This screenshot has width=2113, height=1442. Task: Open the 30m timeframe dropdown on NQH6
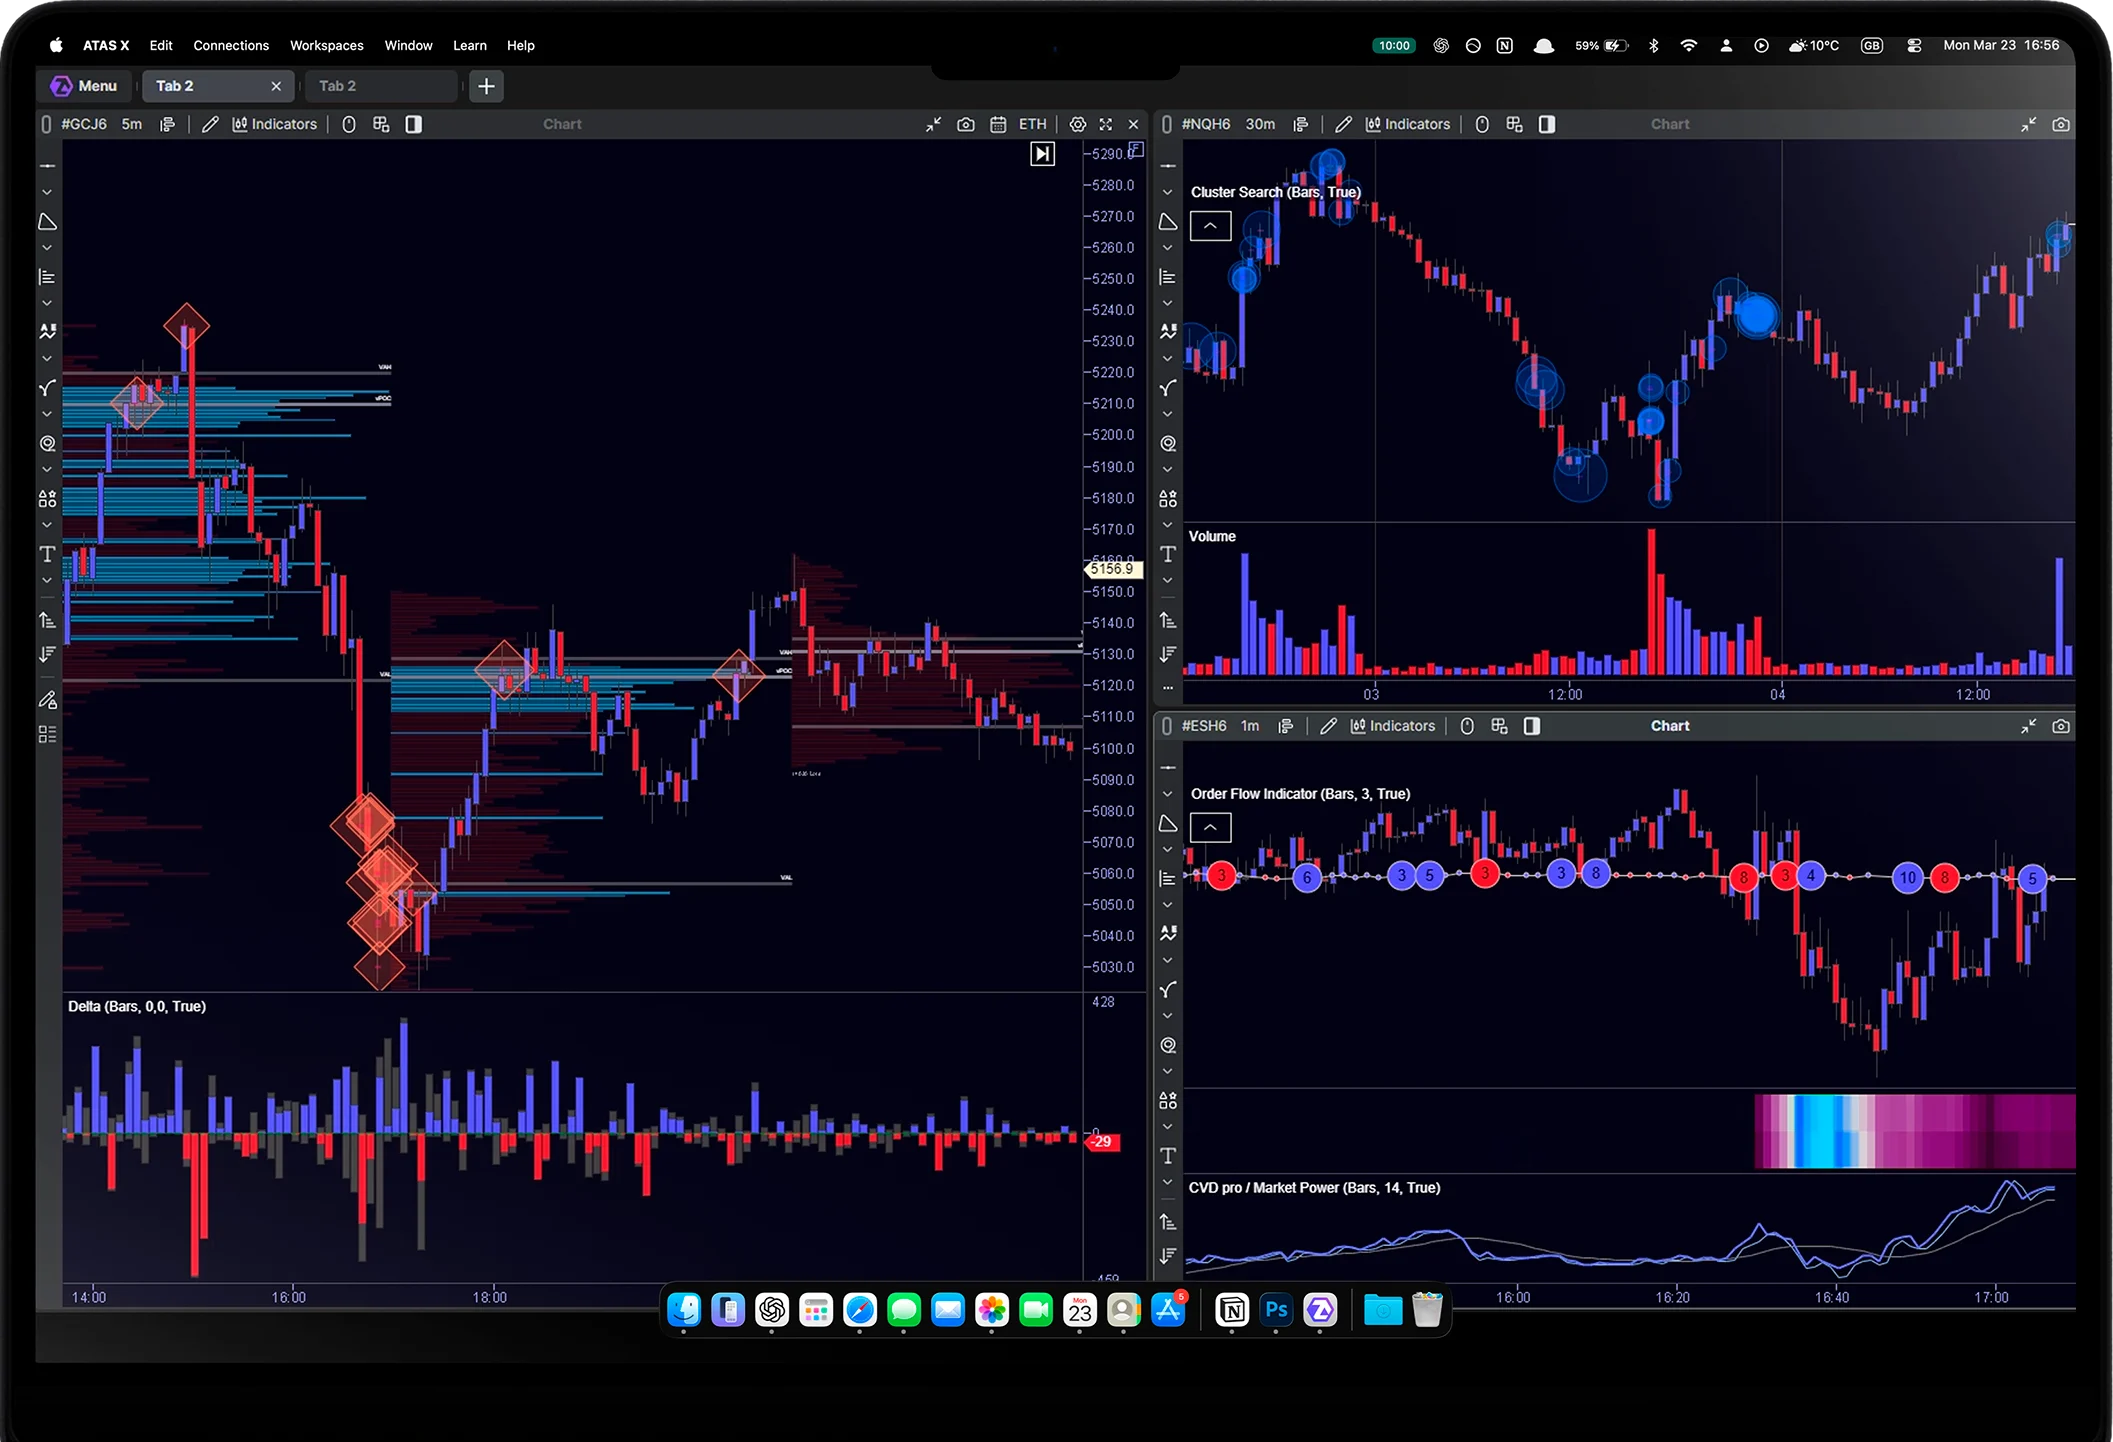click(1260, 124)
